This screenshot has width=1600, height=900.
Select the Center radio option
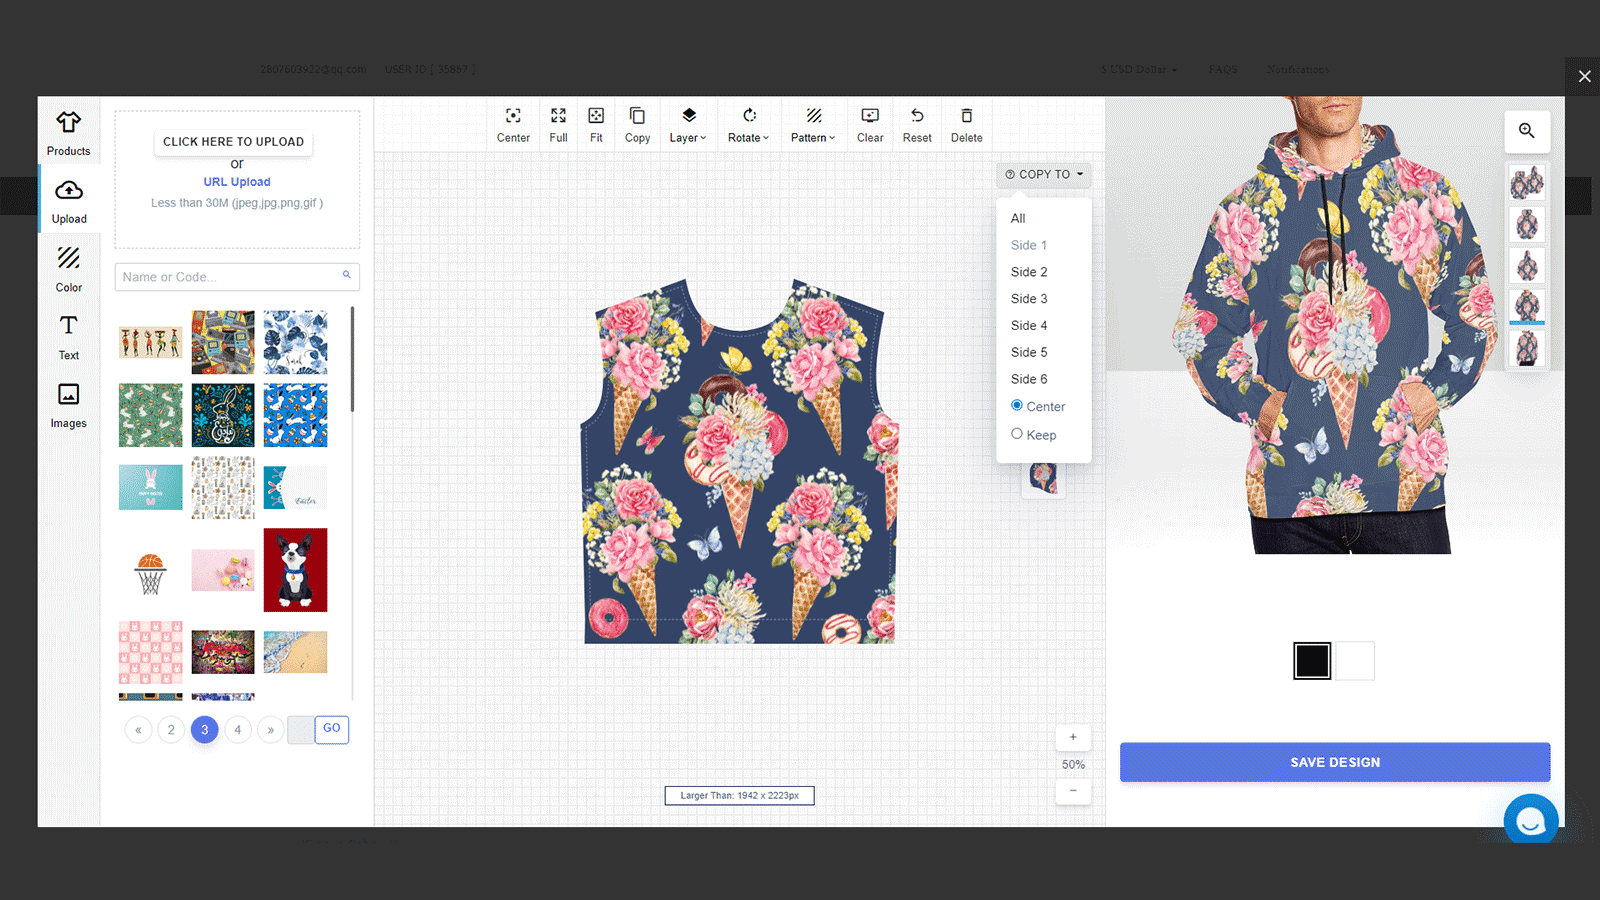[x=1016, y=406]
